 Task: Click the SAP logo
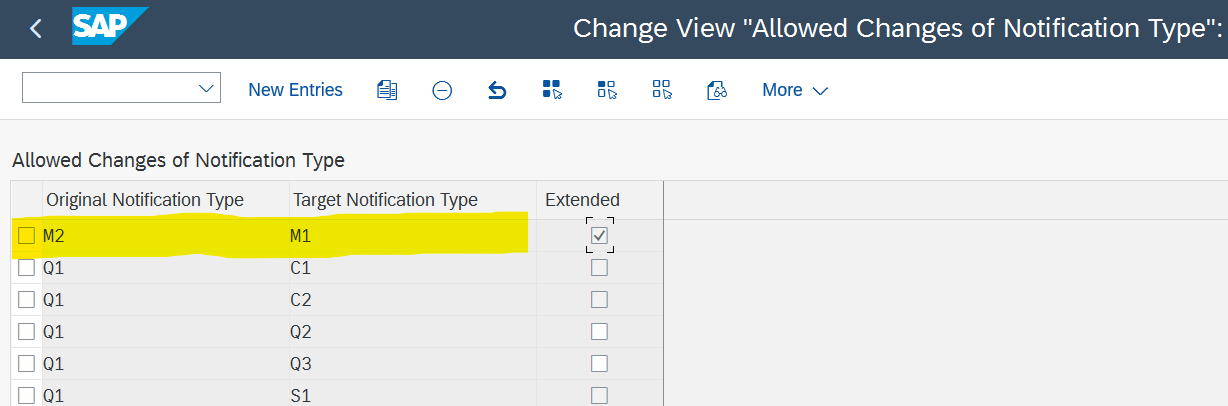[x=108, y=27]
